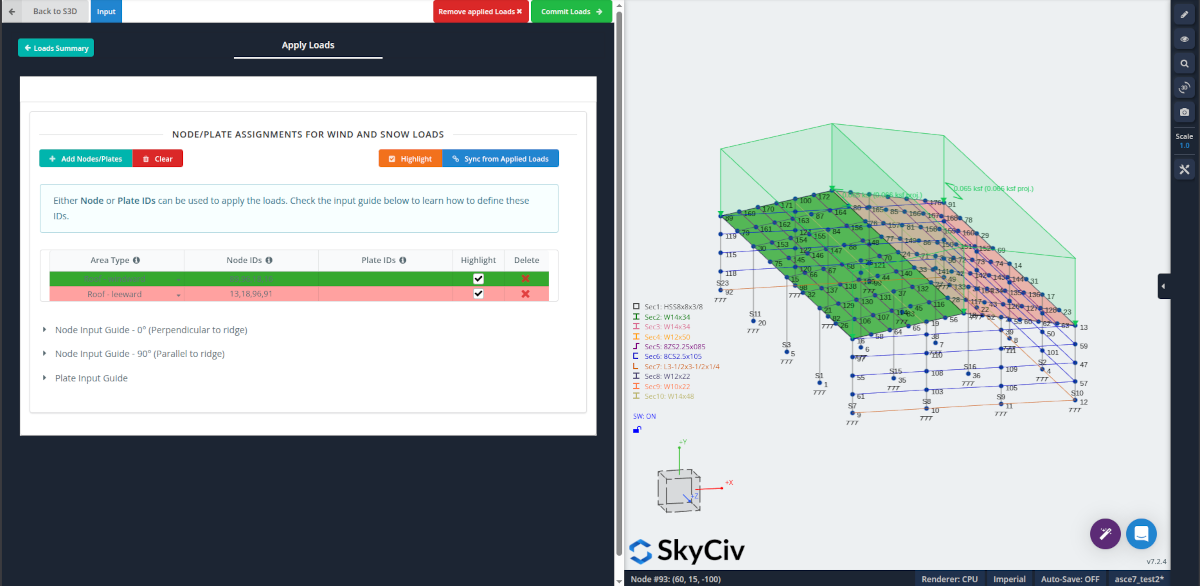The height and width of the screenshot is (586, 1200).
Task: Click the Scale 1.0 control
Action: tap(1184, 140)
